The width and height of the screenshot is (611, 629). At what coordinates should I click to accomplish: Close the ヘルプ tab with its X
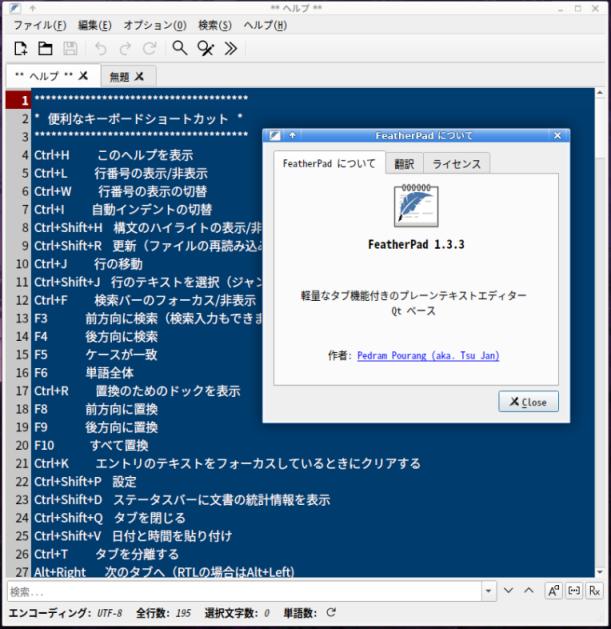coord(83,75)
